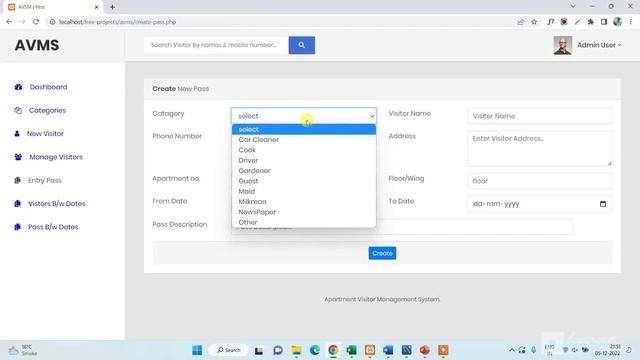The image size is (640, 360).
Task: Click browser Forward arrow
Action: click(x=22, y=22)
